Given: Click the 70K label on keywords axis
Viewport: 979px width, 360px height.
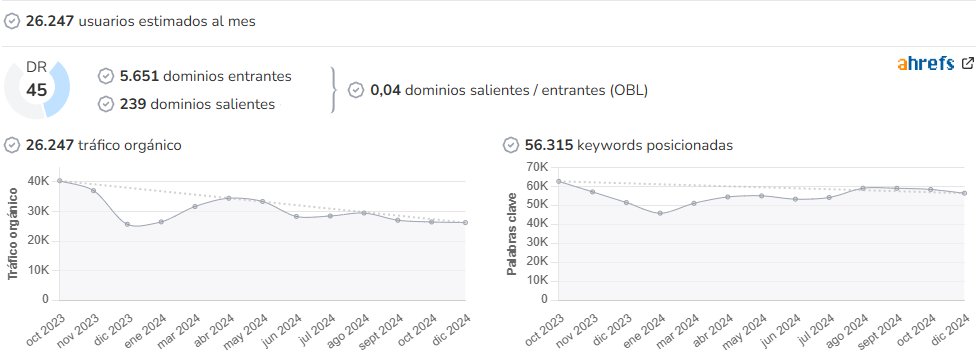Looking at the screenshot, I should pos(537,167).
